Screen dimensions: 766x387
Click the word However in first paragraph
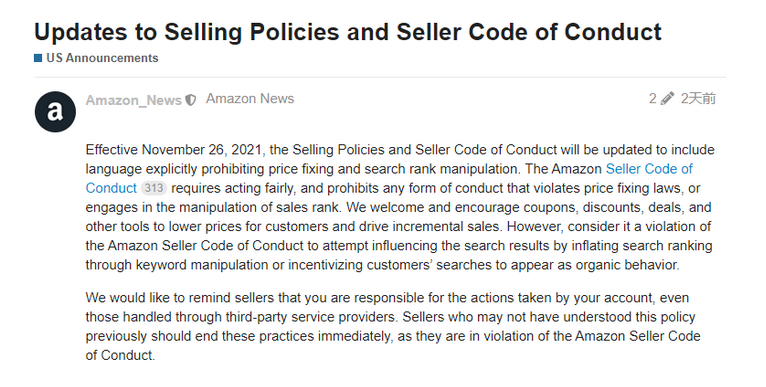pyautogui.click(x=533, y=226)
